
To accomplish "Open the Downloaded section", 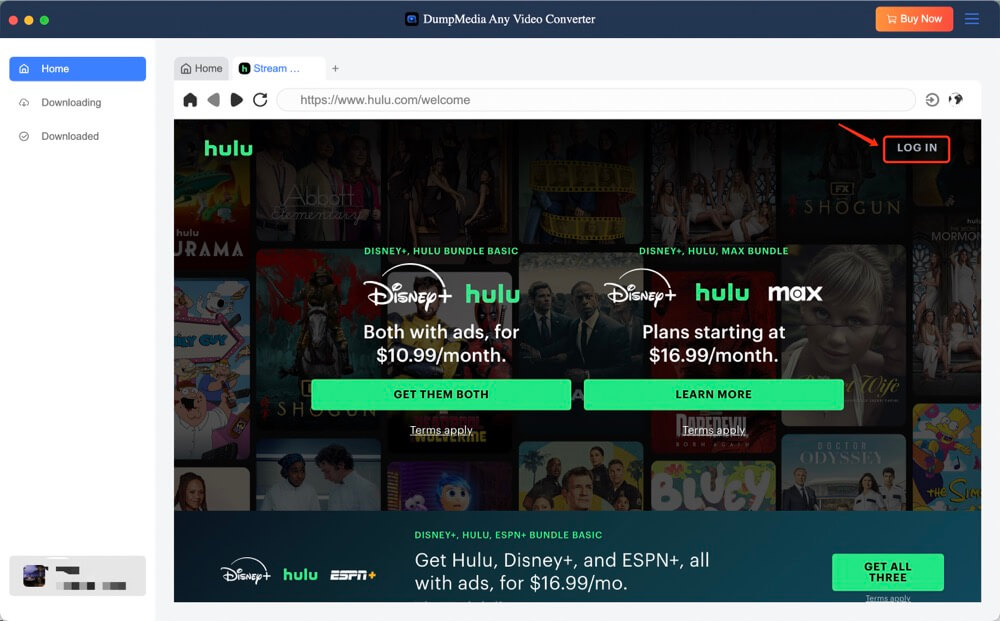I will 77,136.
